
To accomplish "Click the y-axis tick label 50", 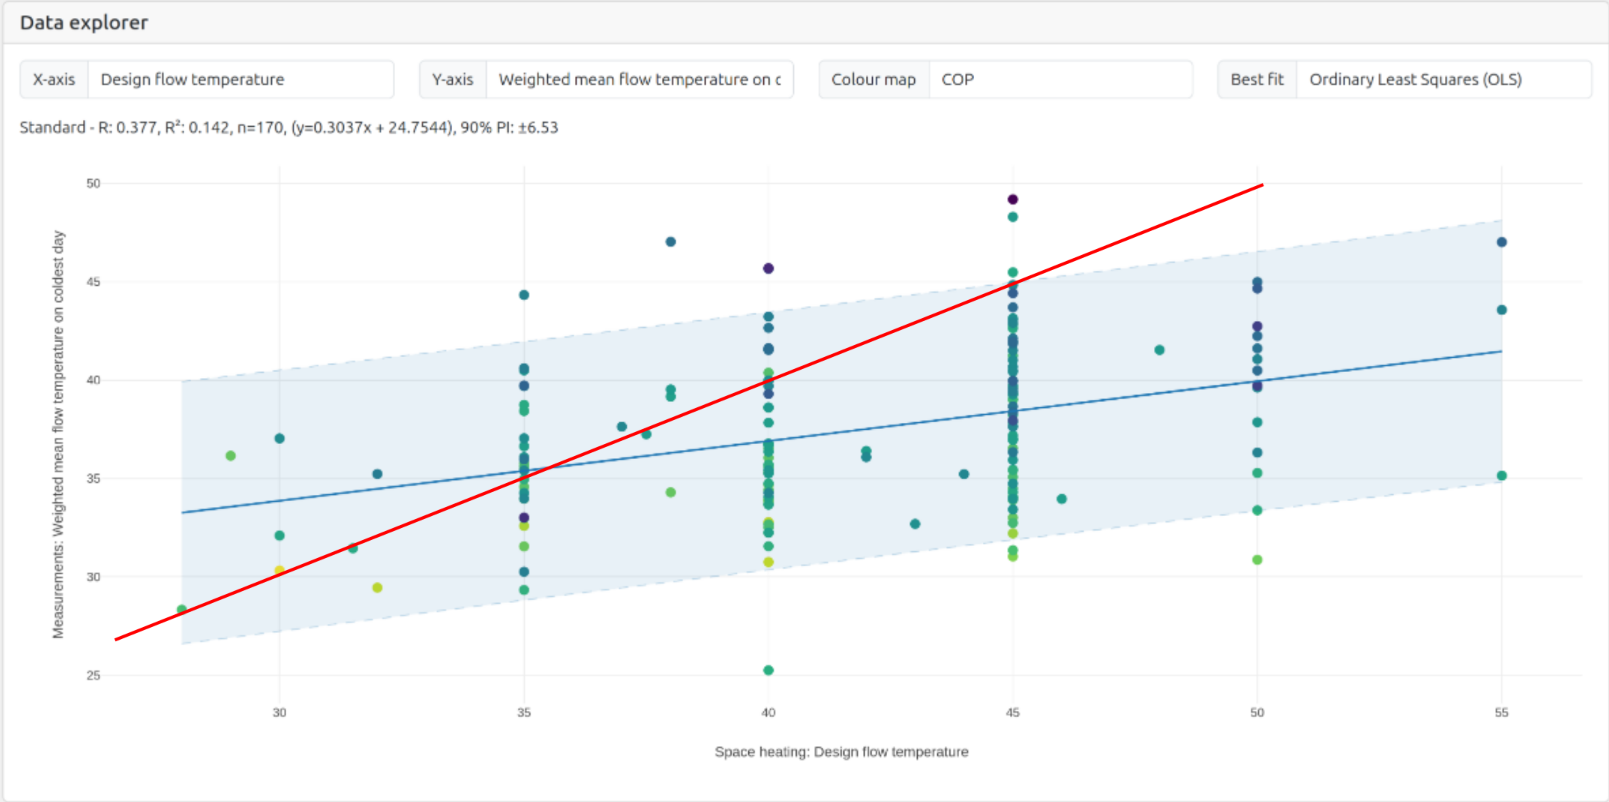I will click(93, 184).
